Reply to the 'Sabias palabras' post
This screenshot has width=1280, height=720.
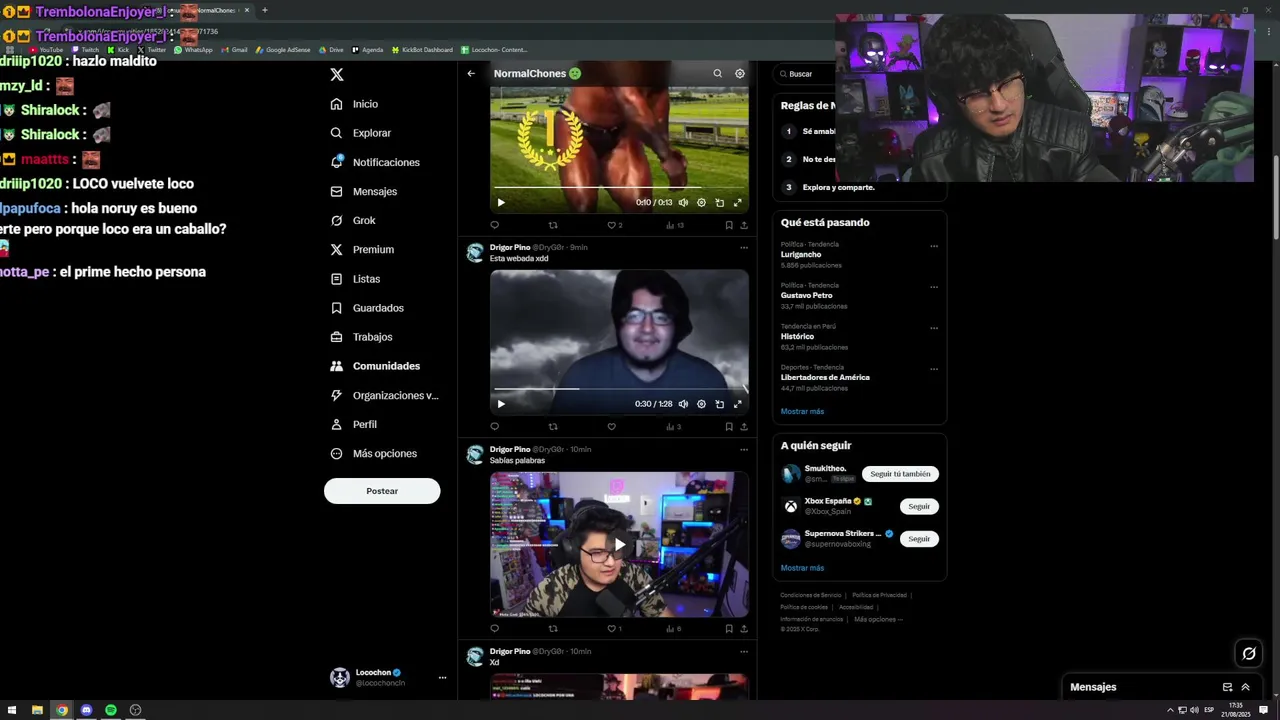pyautogui.click(x=494, y=628)
